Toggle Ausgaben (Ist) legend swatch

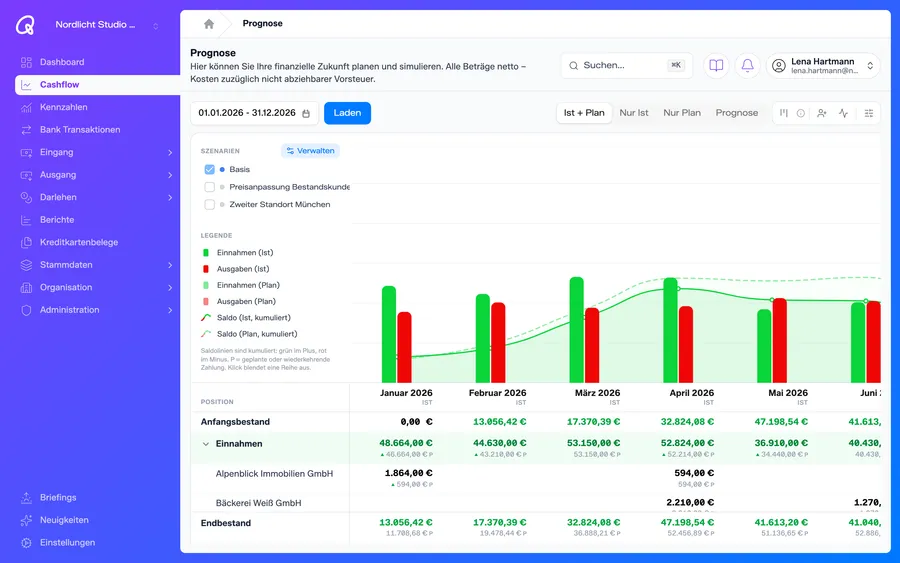(206, 269)
